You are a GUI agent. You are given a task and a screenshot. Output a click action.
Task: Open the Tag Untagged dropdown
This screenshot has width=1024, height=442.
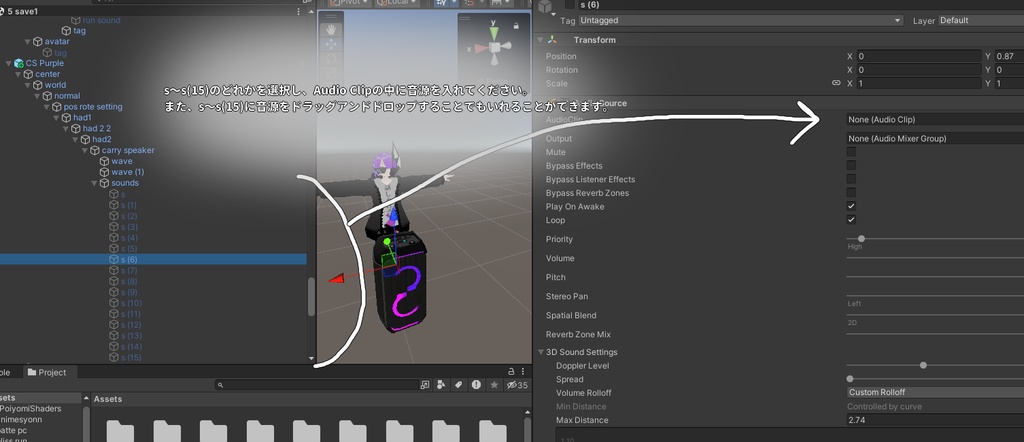[x=741, y=20]
